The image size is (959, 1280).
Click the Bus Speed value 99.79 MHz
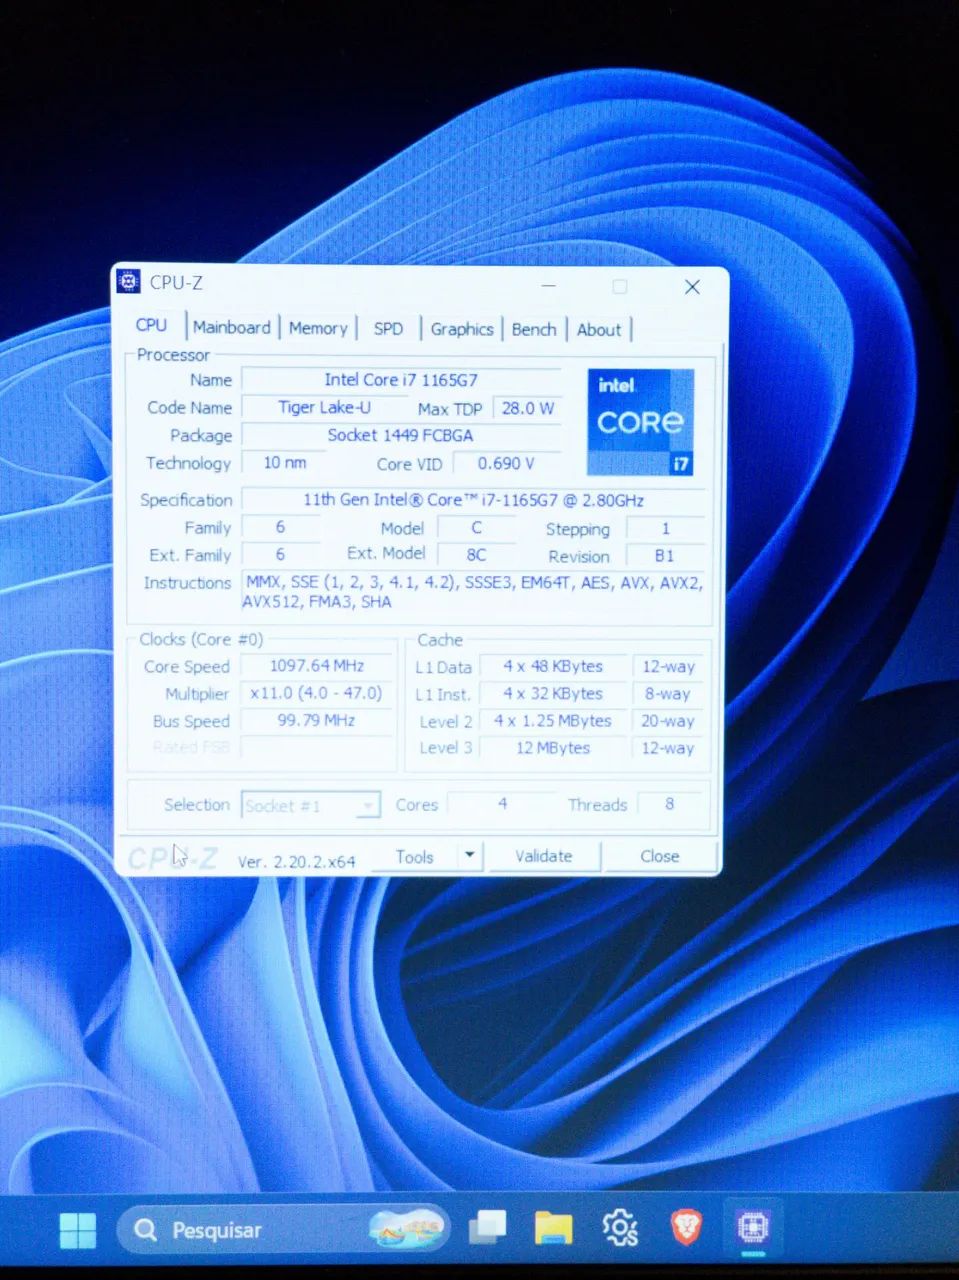(317, 720)
